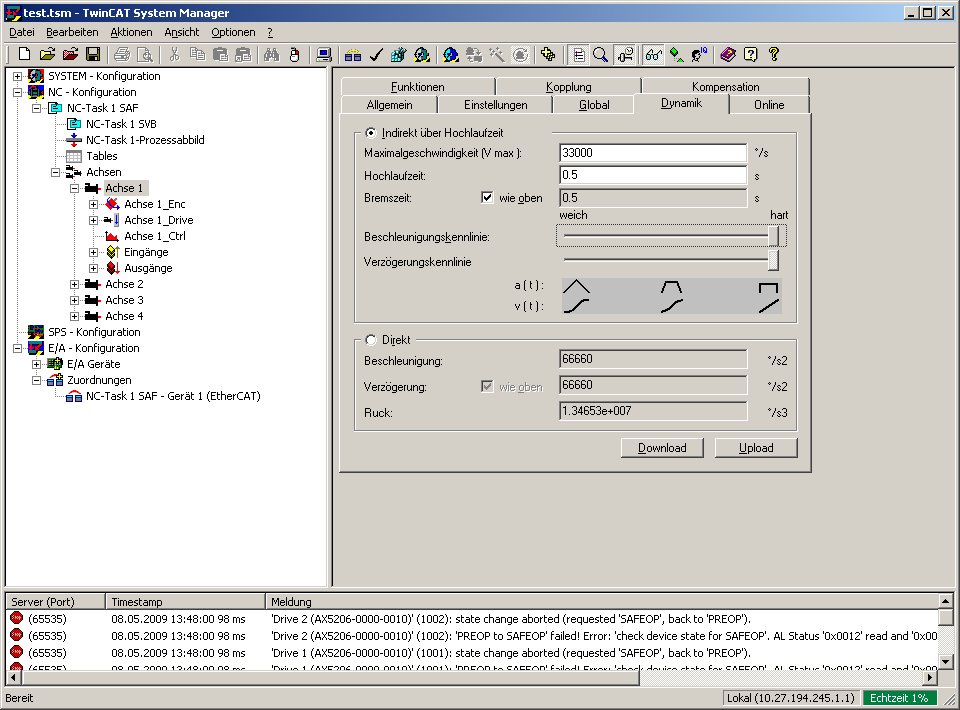Open the Funktionen tab

point(418,87)
